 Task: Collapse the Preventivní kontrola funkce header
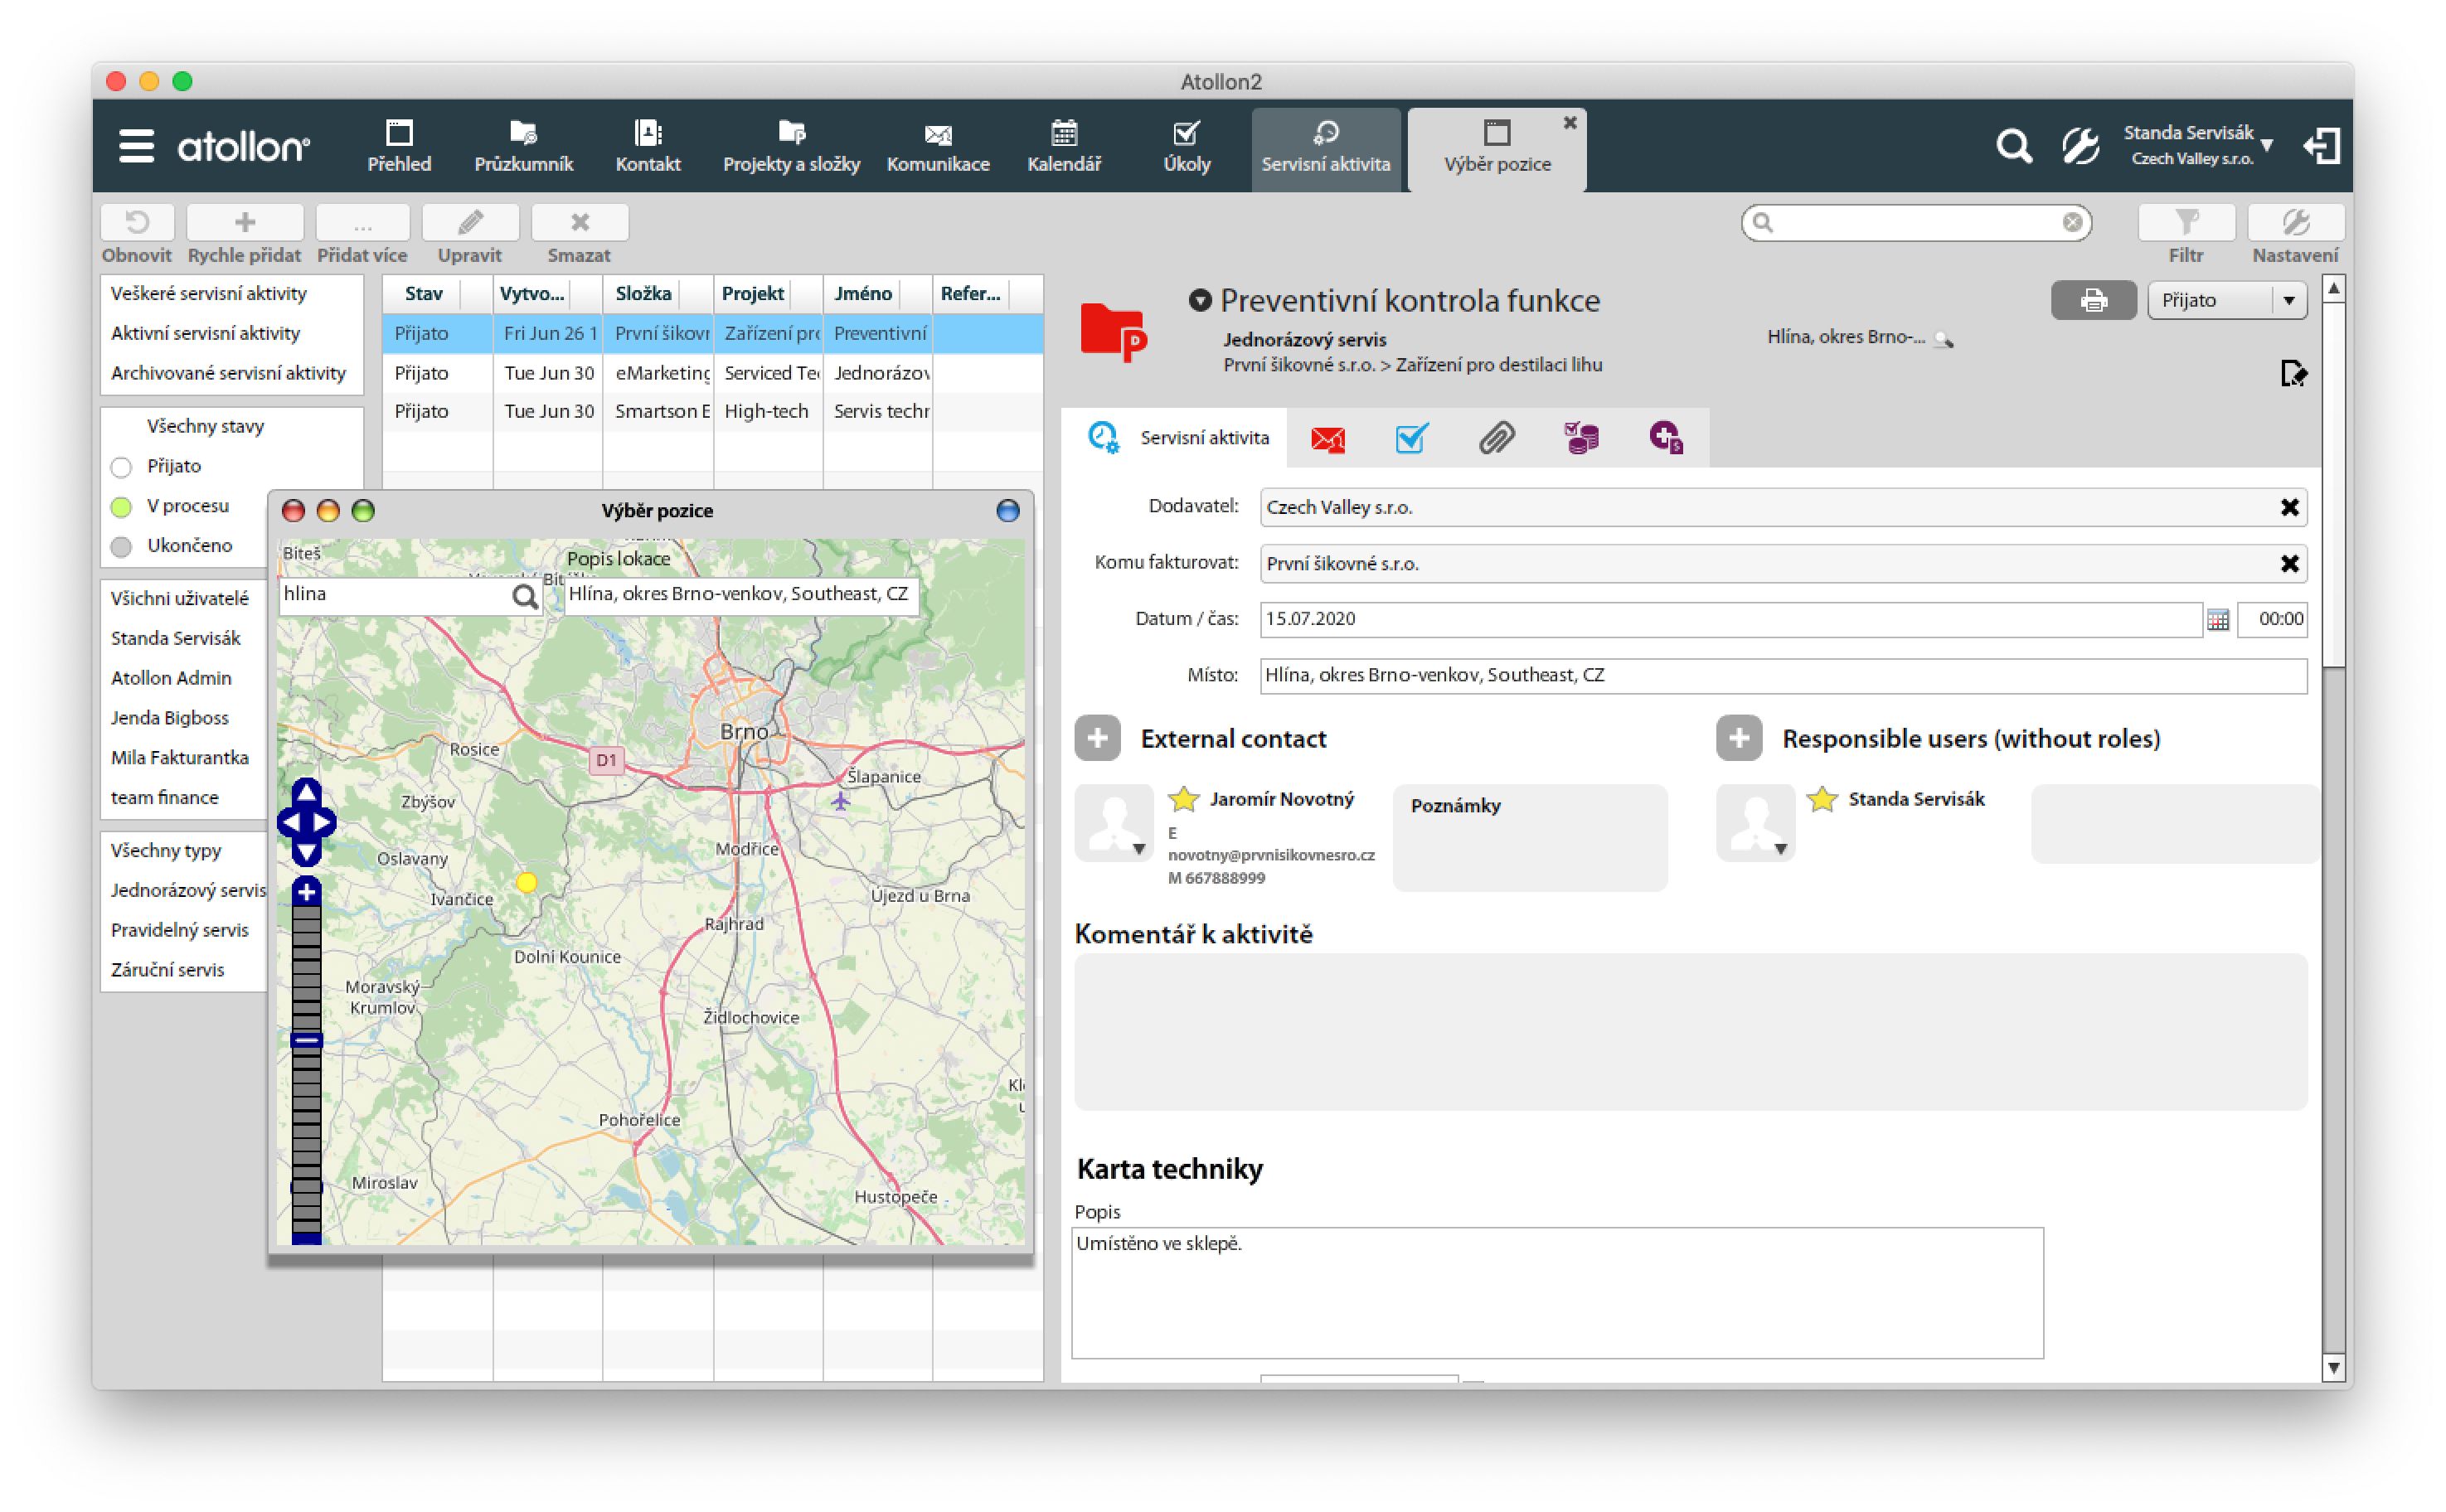coord(1200,300)
